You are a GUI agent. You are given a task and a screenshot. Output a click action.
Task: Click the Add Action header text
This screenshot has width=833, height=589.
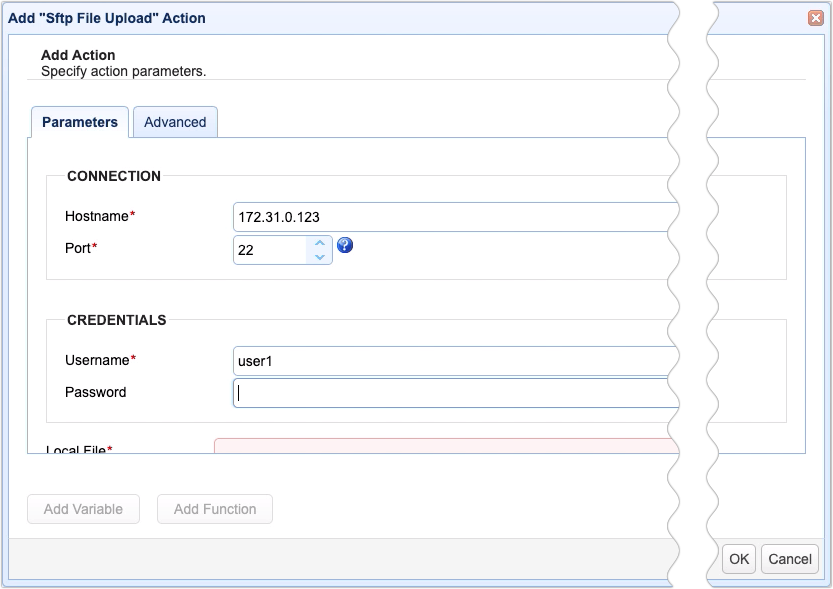coord(78,55)
